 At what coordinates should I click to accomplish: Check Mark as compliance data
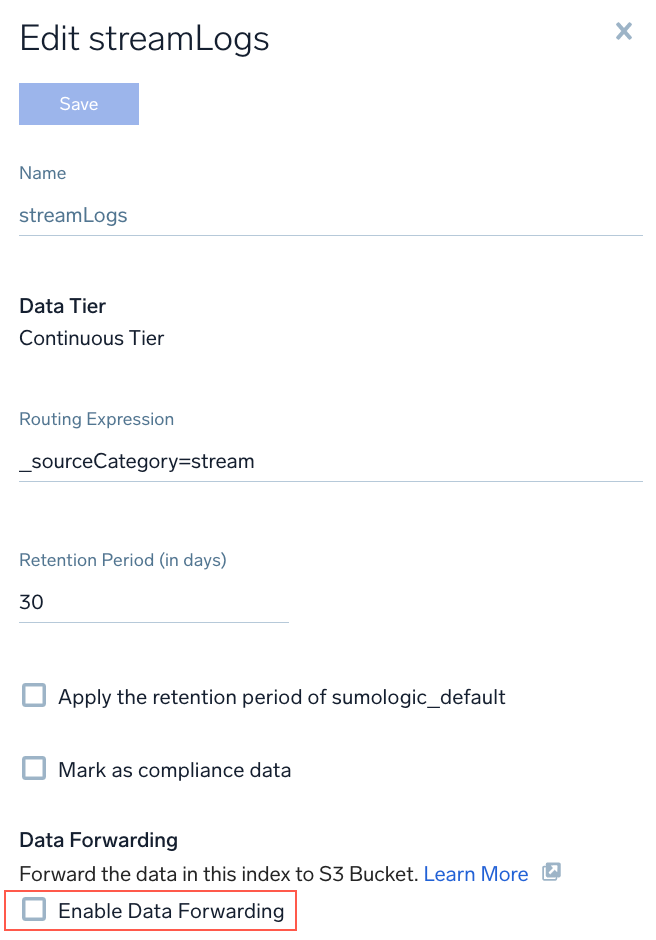click(x=33, y=769)
